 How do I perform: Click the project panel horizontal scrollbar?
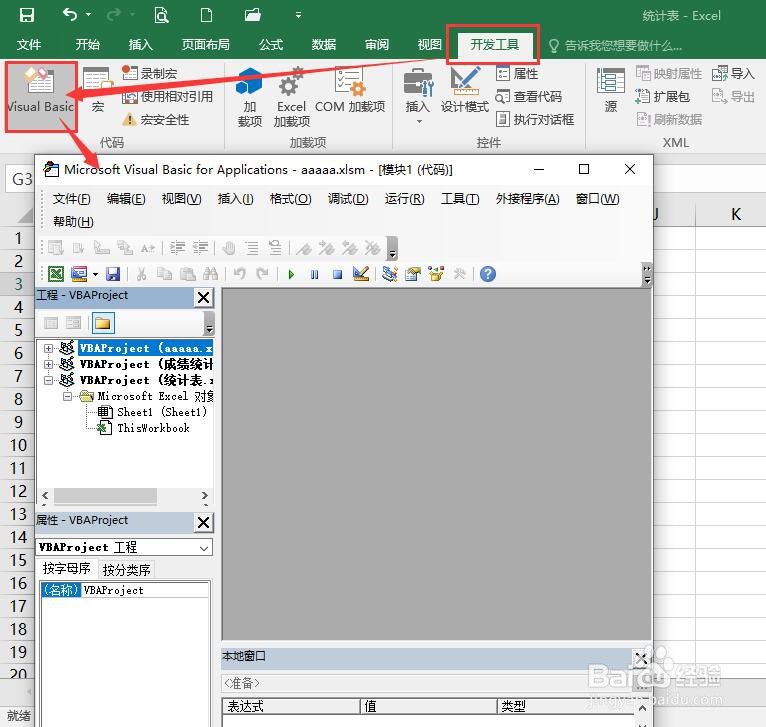click(125, 495)
